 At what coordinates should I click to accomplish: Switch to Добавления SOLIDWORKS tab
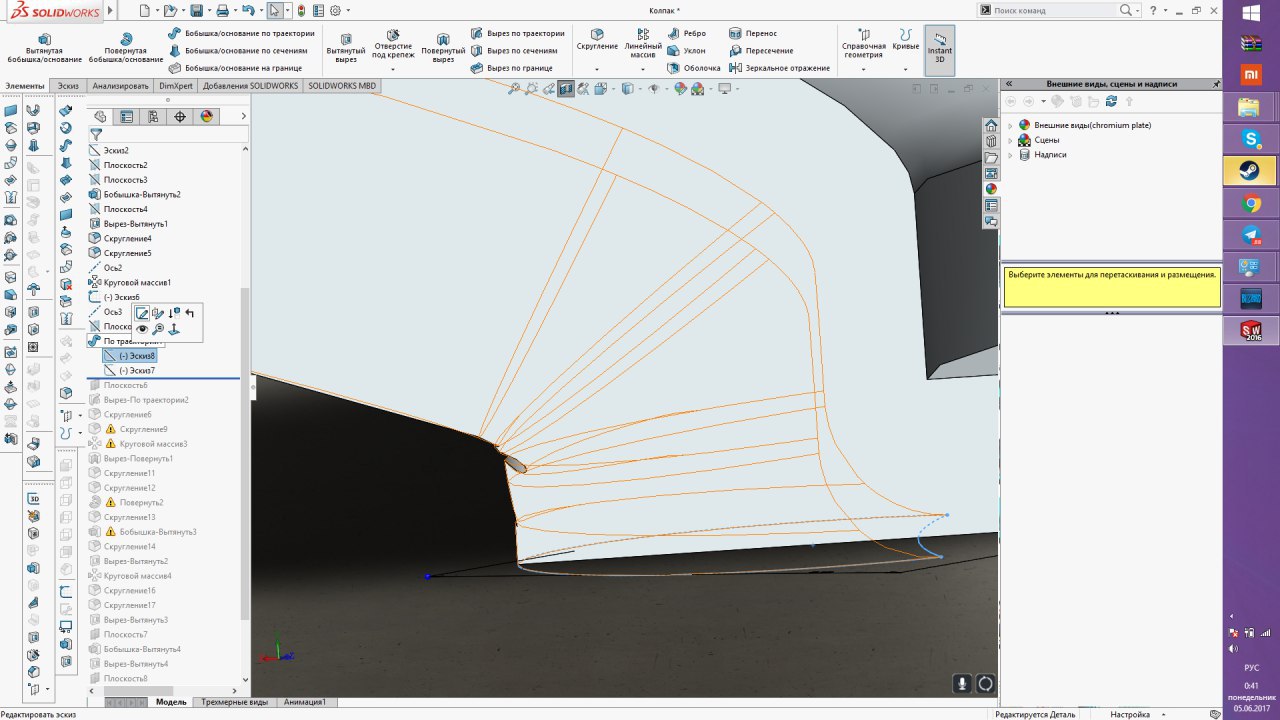click(x=250, y=86)
